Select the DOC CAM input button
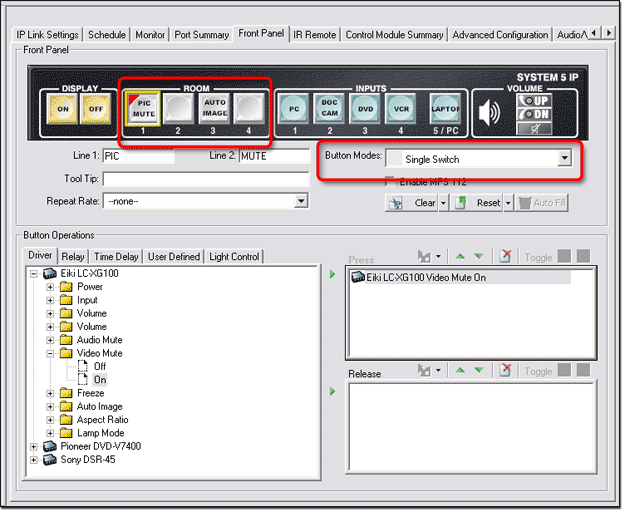630x517 pixels. tap(329, 107)
